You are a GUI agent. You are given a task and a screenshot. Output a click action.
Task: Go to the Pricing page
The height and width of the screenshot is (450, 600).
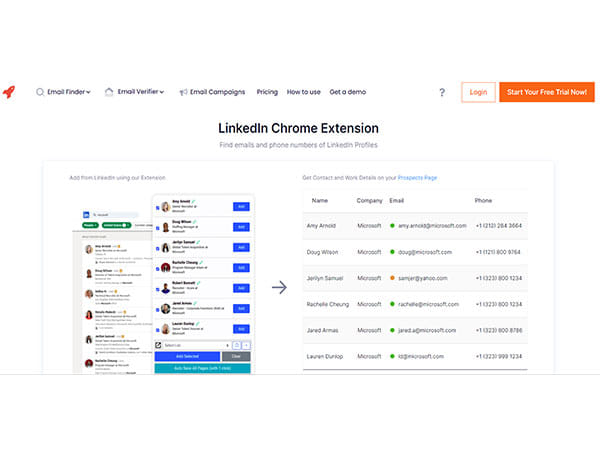coord(267,92)
